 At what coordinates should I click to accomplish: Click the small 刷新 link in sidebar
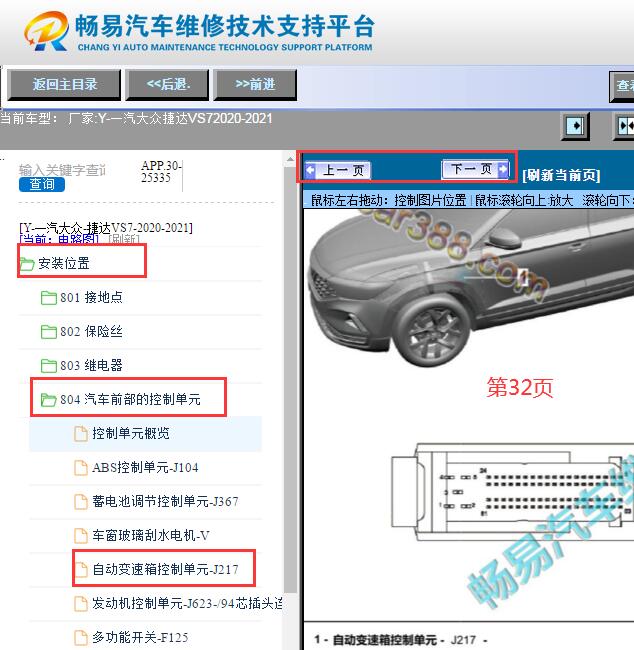pos(124,239)
